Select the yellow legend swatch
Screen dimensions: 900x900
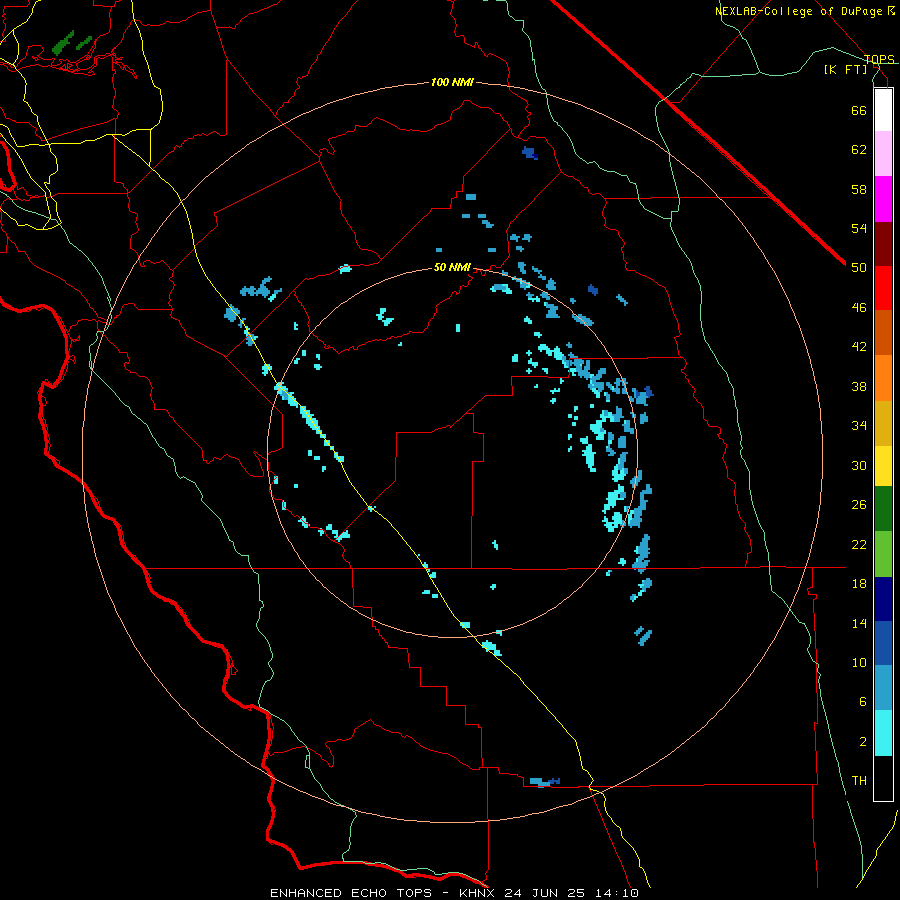tap(883, 466)
